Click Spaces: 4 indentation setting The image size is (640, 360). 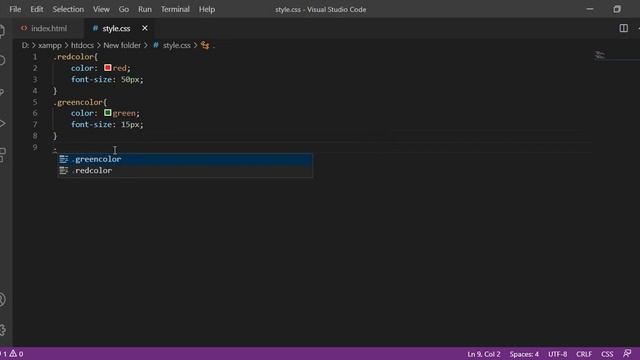[524, 354]
